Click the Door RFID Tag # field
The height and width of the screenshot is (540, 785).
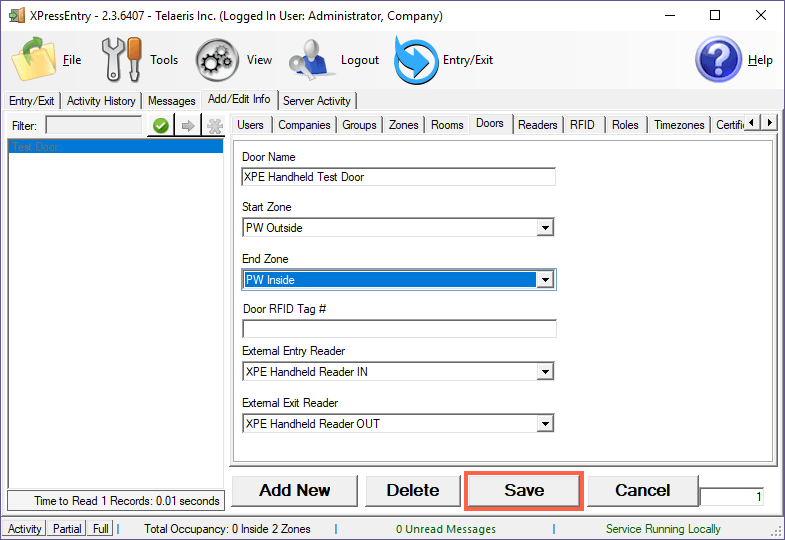pyautogui.click(x=399, y=329)
